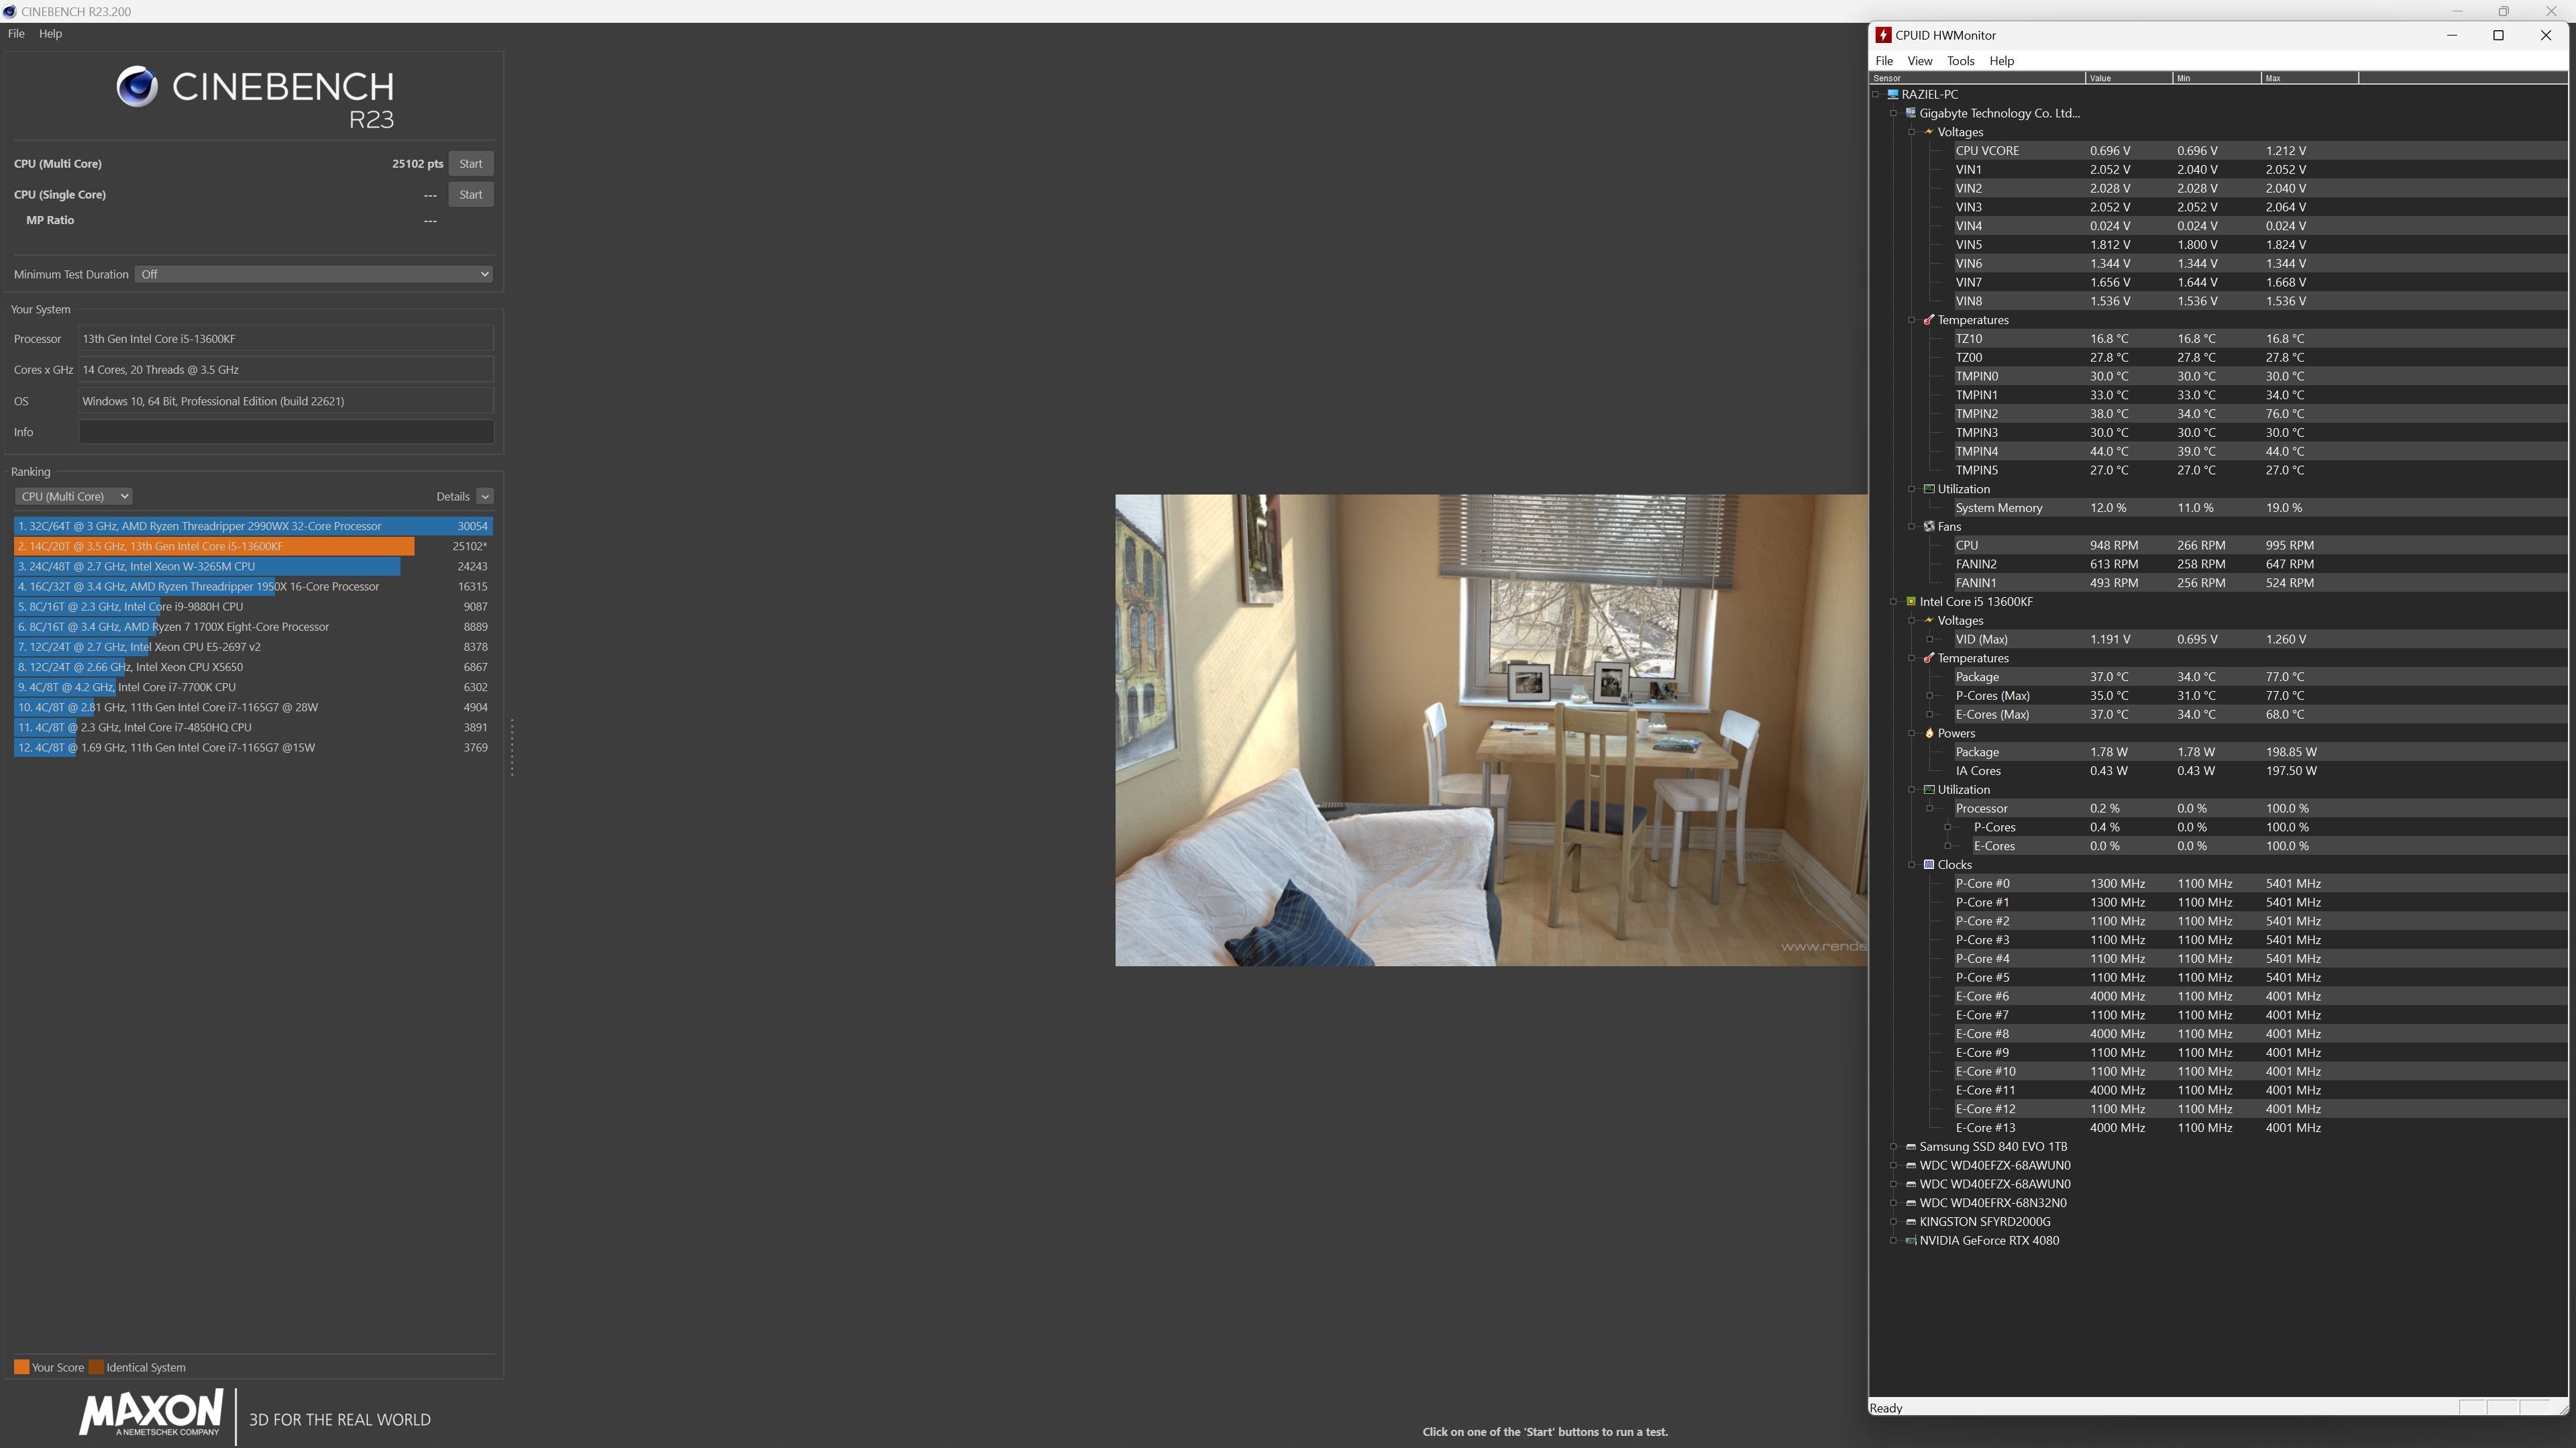Click the Gigabyte motherboard icon
The width and height of the screenshot is (2576, 1448).
pos(1911,113)
